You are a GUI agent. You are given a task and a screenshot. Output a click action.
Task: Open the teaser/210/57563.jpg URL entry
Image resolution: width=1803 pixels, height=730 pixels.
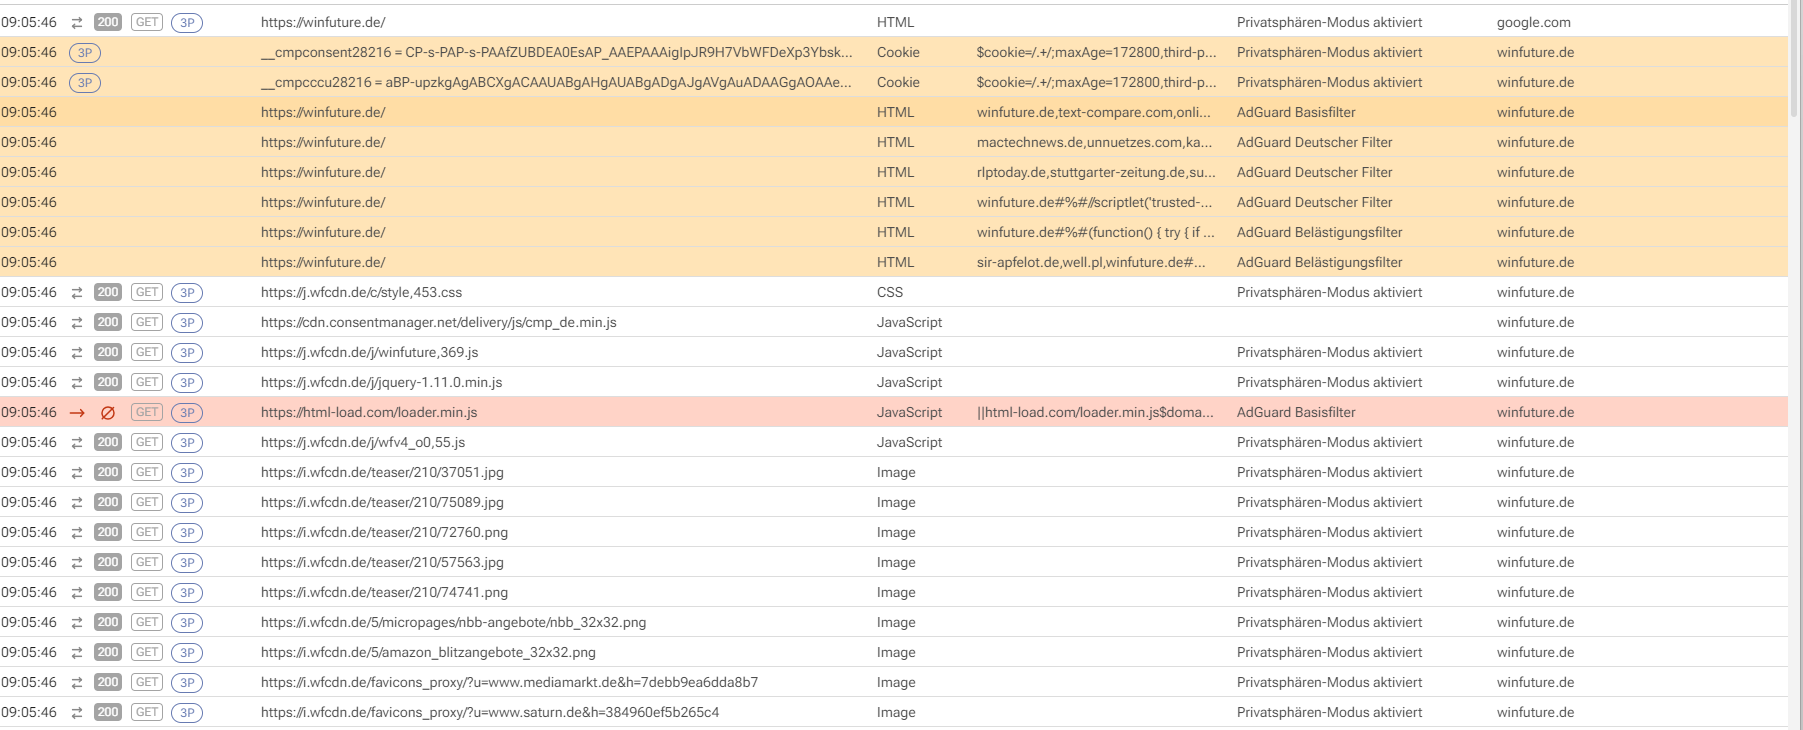pyautogui.click(x=382, y=562)
